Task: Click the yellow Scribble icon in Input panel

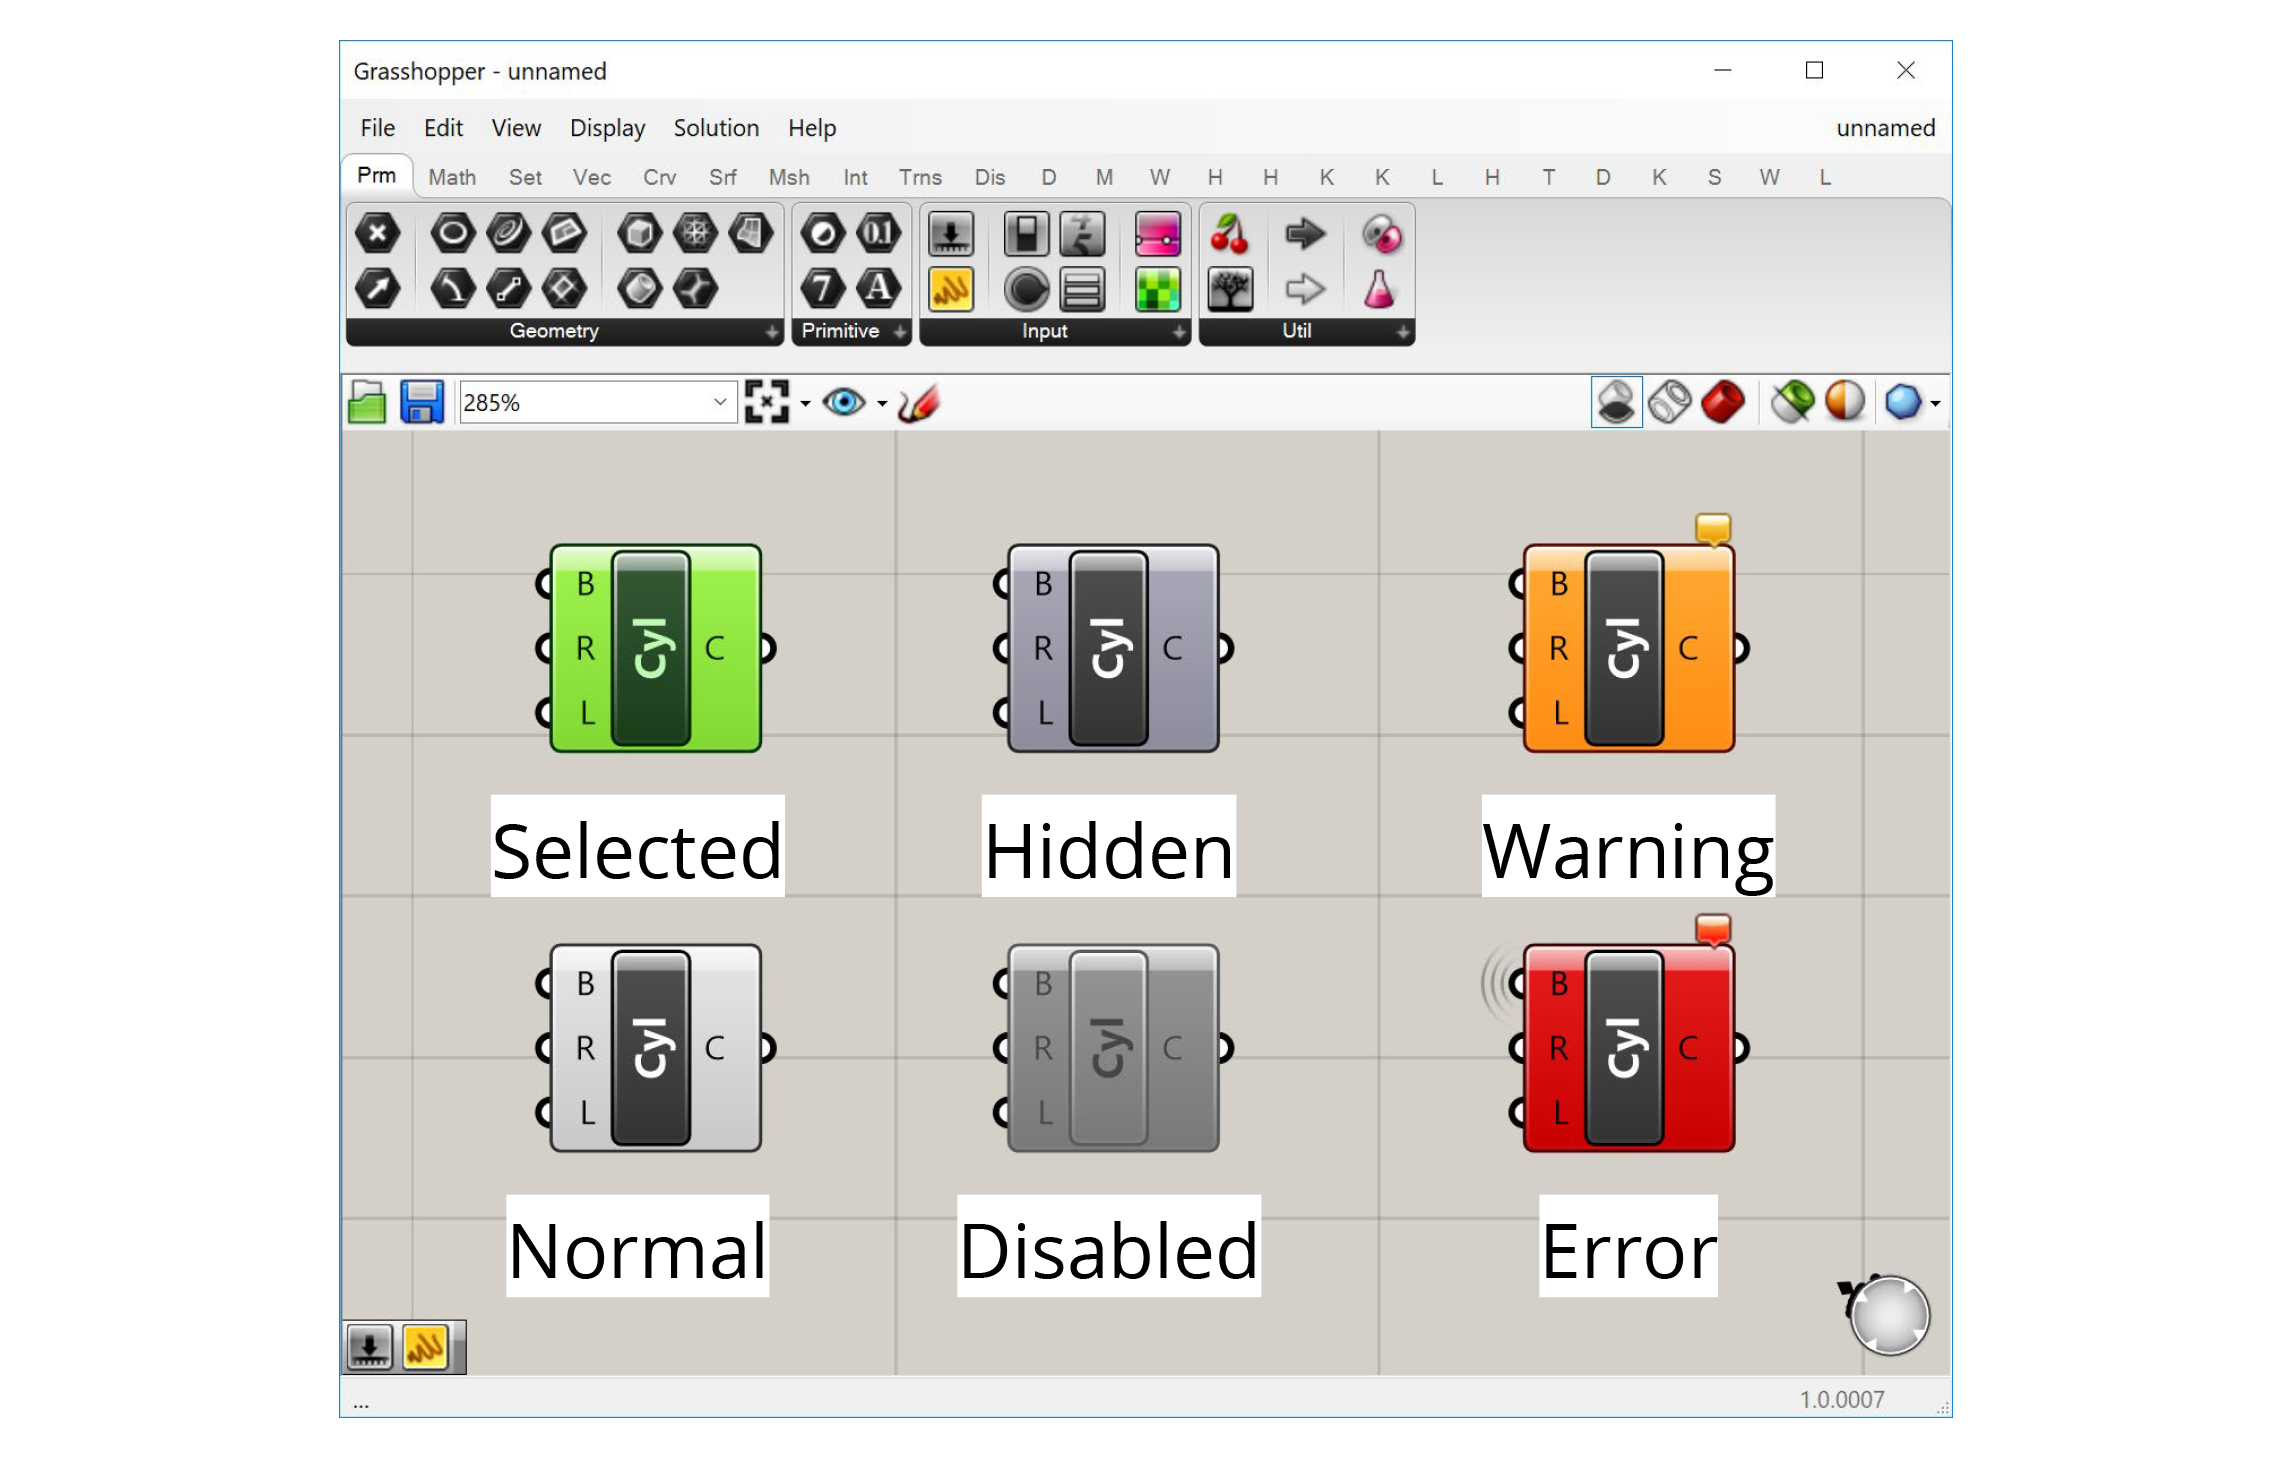Action: (x=950, y=290)
